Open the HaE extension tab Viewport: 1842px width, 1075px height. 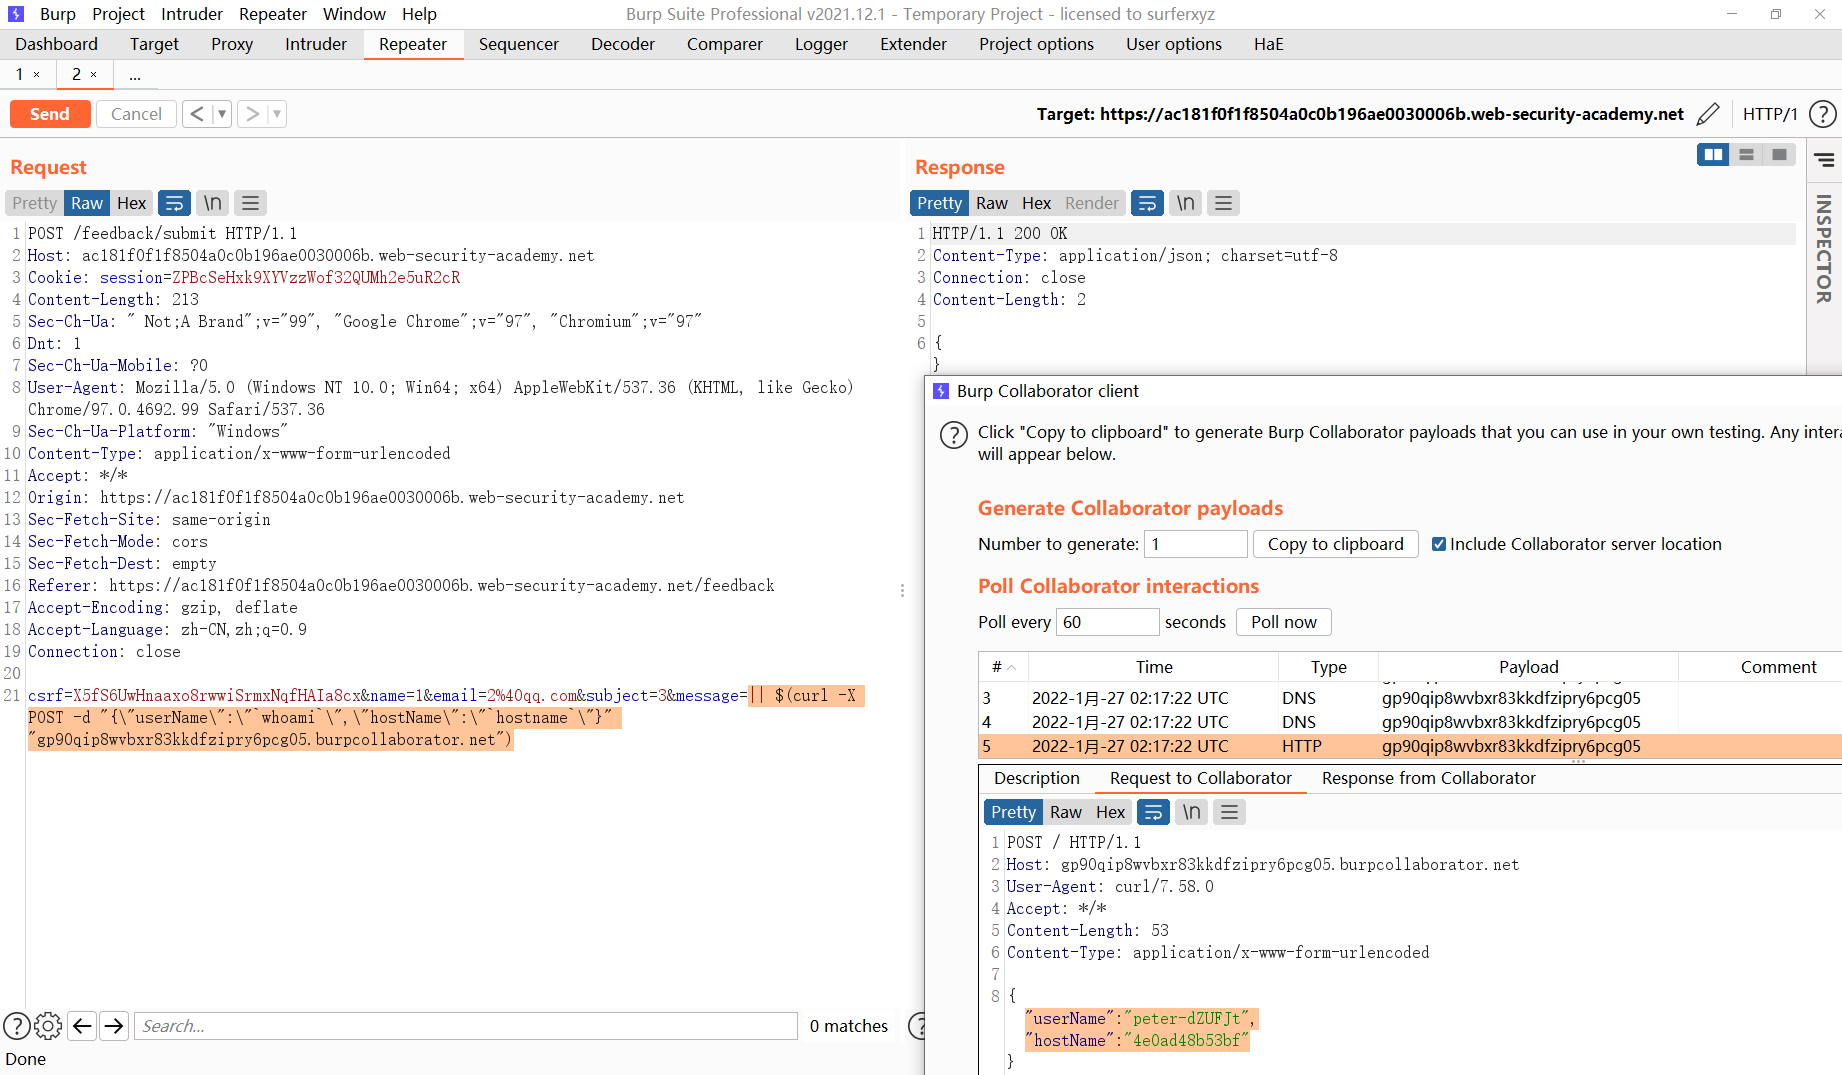pos(1268,44)
